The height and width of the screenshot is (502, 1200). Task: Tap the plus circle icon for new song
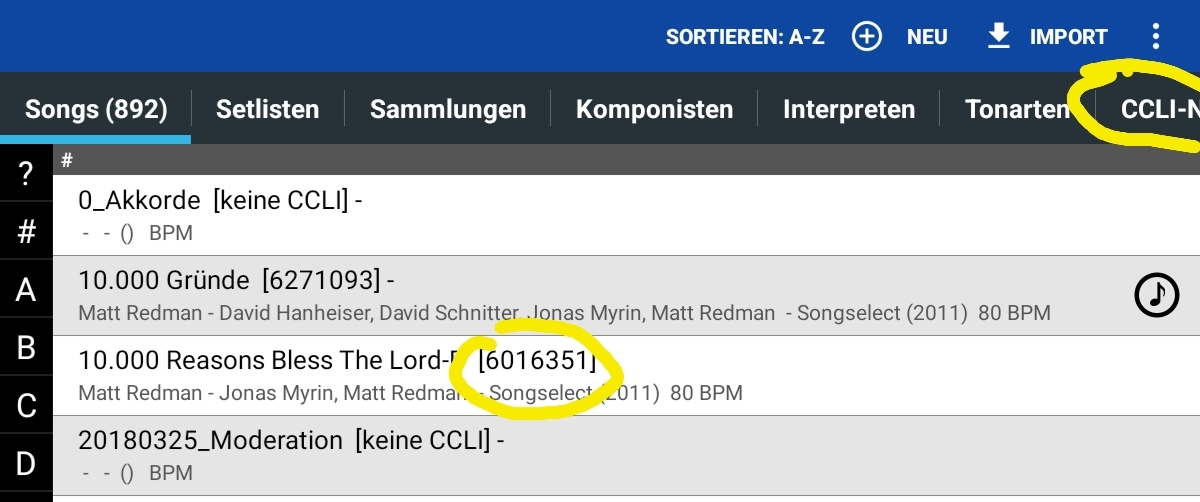[867, 37]
